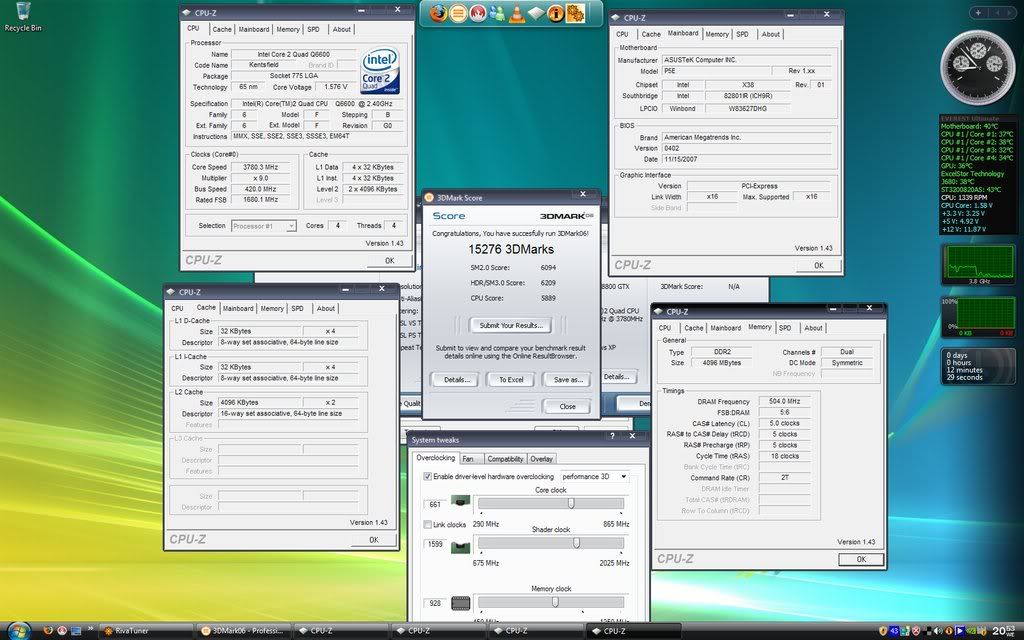Click the Shader clock value field 1599
Screen dimensions: 1024x640
(436, 544)
